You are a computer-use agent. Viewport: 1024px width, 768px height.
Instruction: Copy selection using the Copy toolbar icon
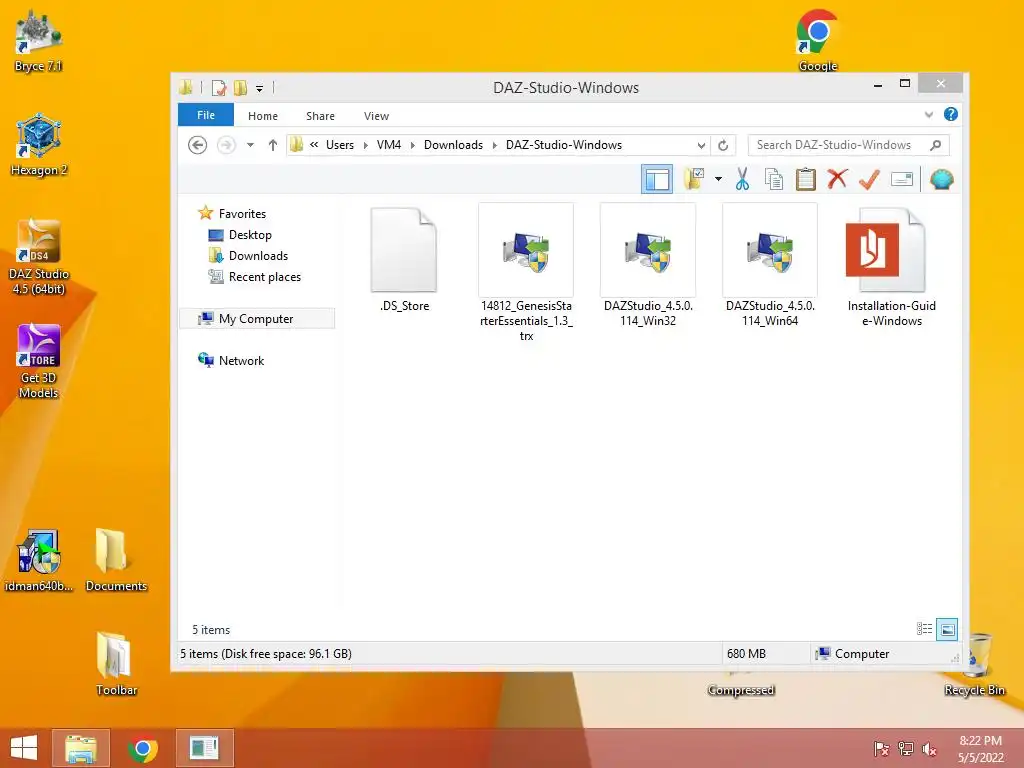click(774, 179)
